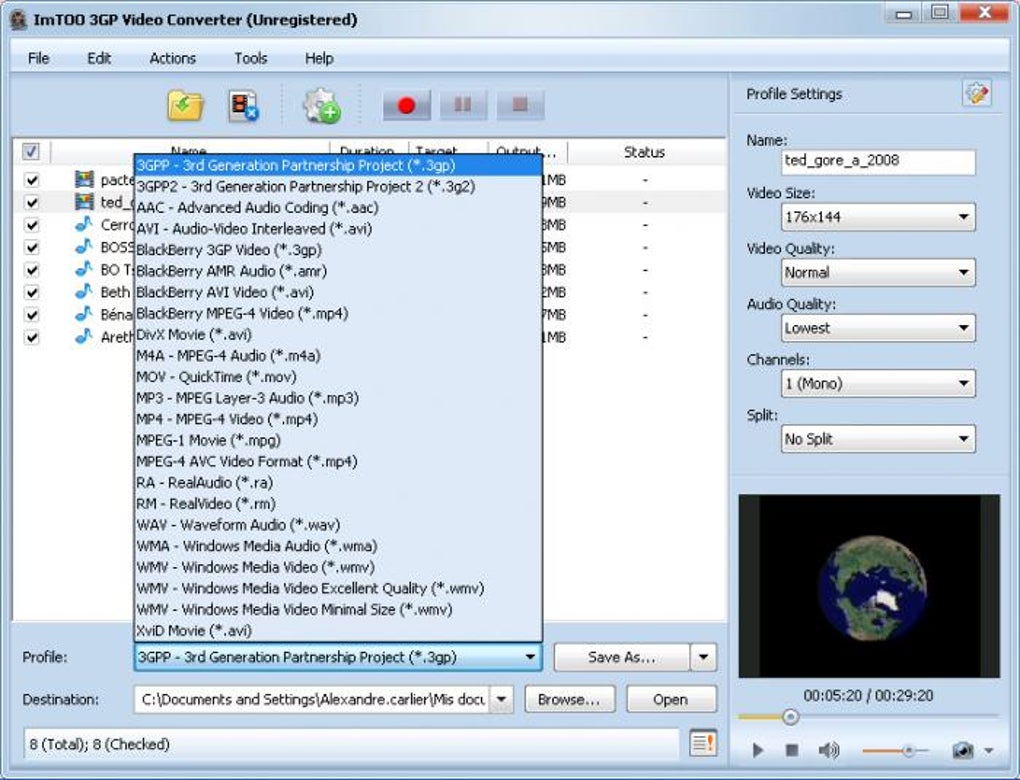Start conversion with the red record button
This screenshot has height=780, width=1020.
tap(407, 105)
